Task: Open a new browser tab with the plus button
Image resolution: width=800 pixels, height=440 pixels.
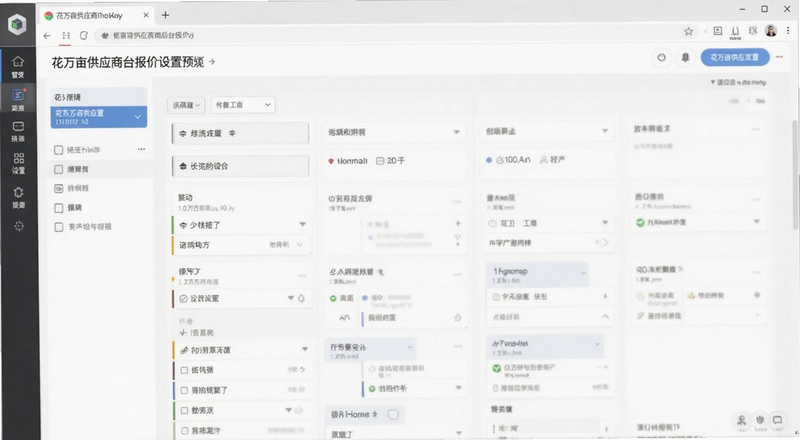Action: (165, 15)
